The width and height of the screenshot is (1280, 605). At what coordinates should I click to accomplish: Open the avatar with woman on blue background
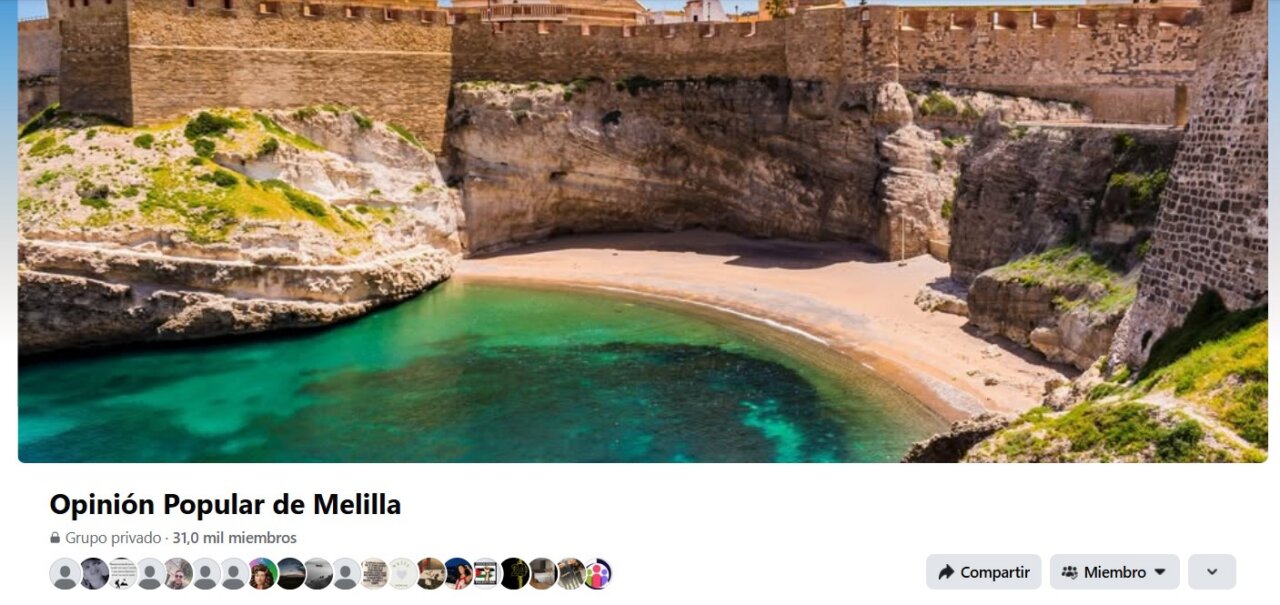(x=458, y=574)
